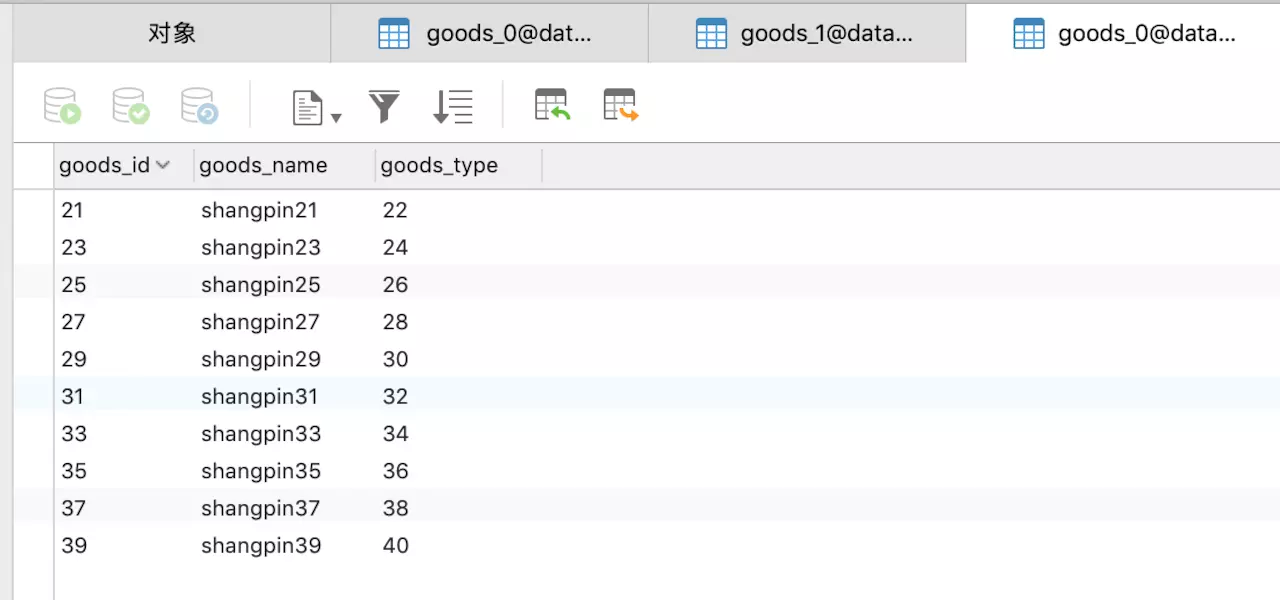This screenshot has width=1280, height=600.
Task: Select the currently active goods_0@data... tab
Action: click(x=1124, y=34)
